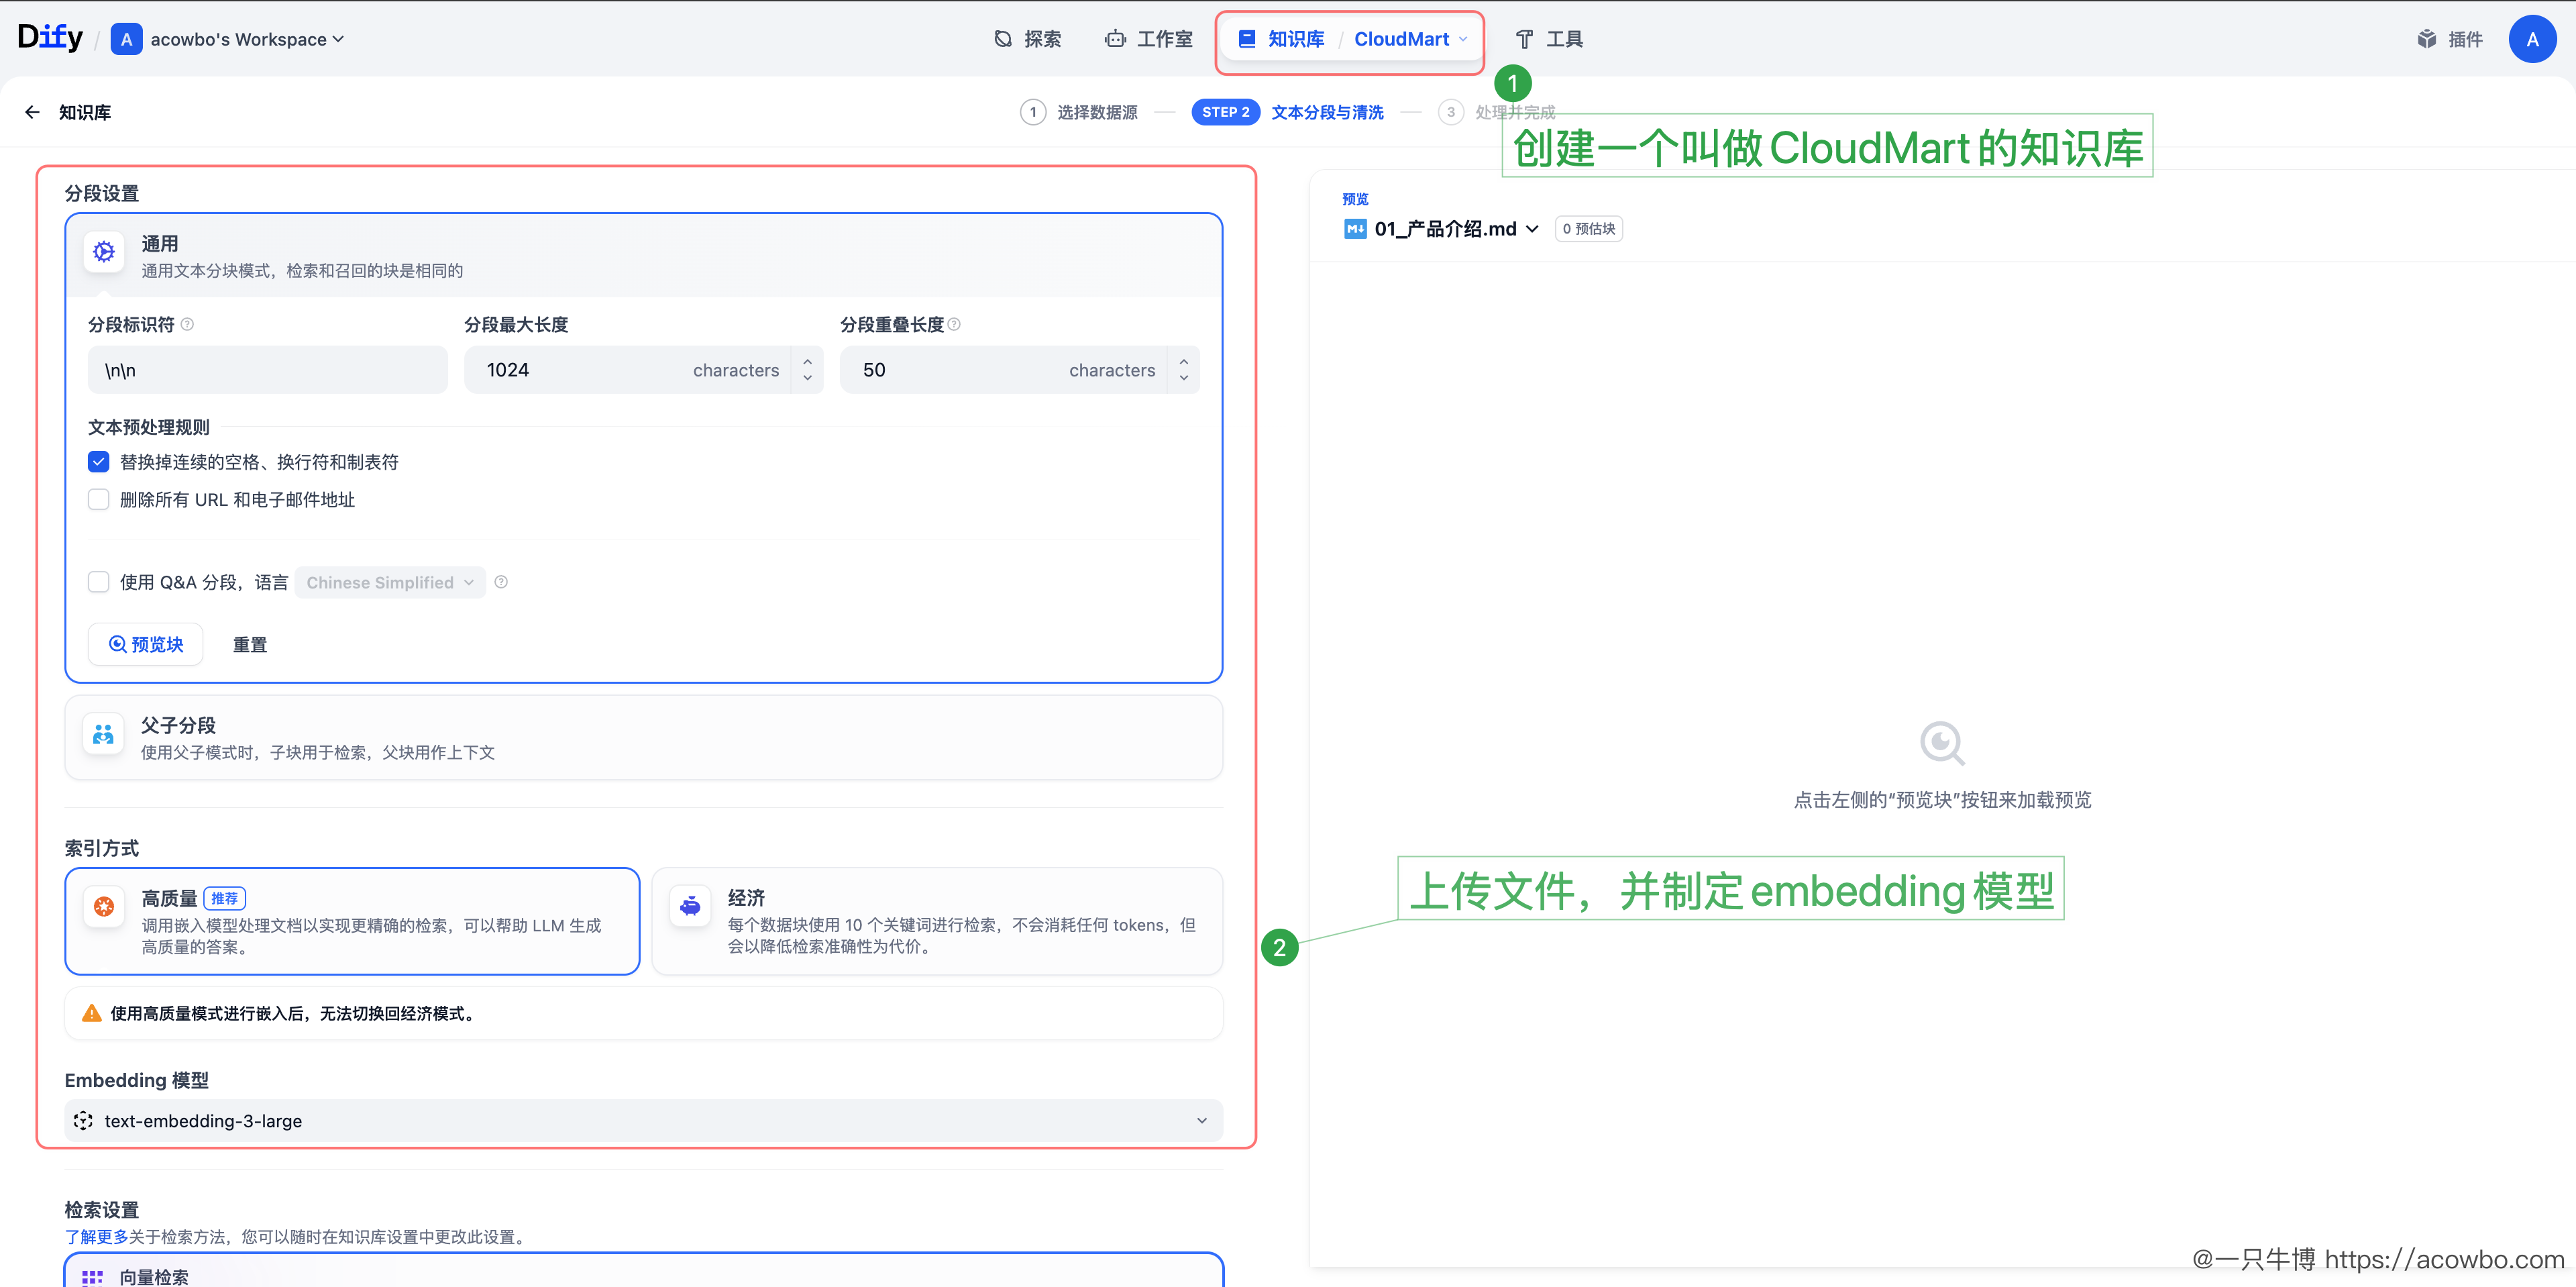Go to step 1 选择数据源

[1079, 112]
